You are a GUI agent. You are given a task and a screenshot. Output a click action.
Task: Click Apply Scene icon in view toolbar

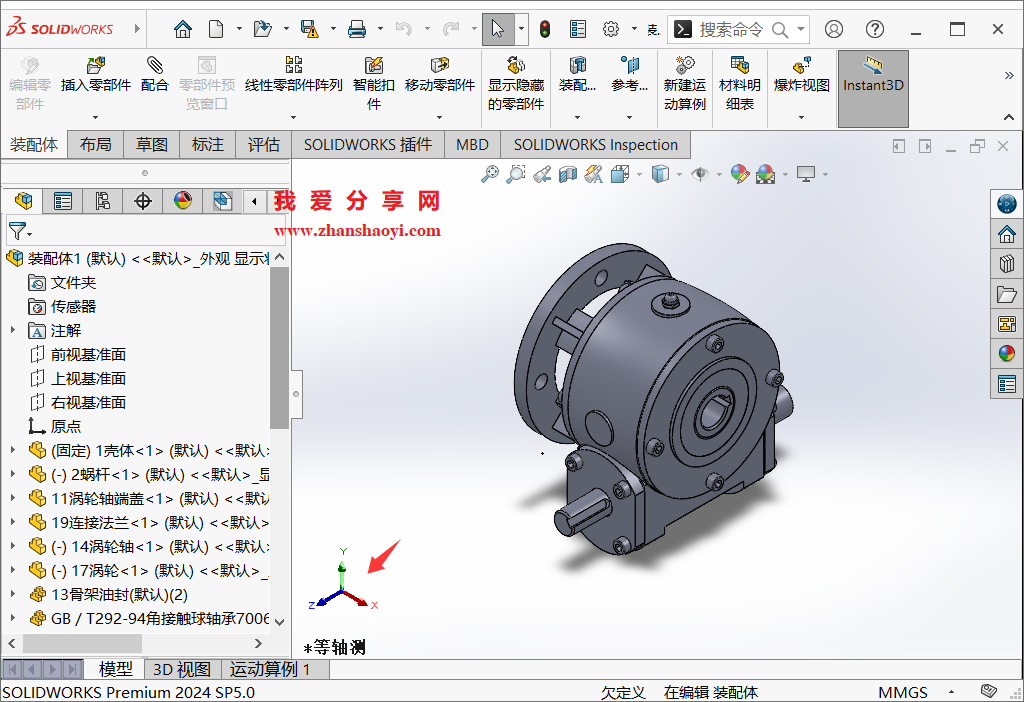765,174
